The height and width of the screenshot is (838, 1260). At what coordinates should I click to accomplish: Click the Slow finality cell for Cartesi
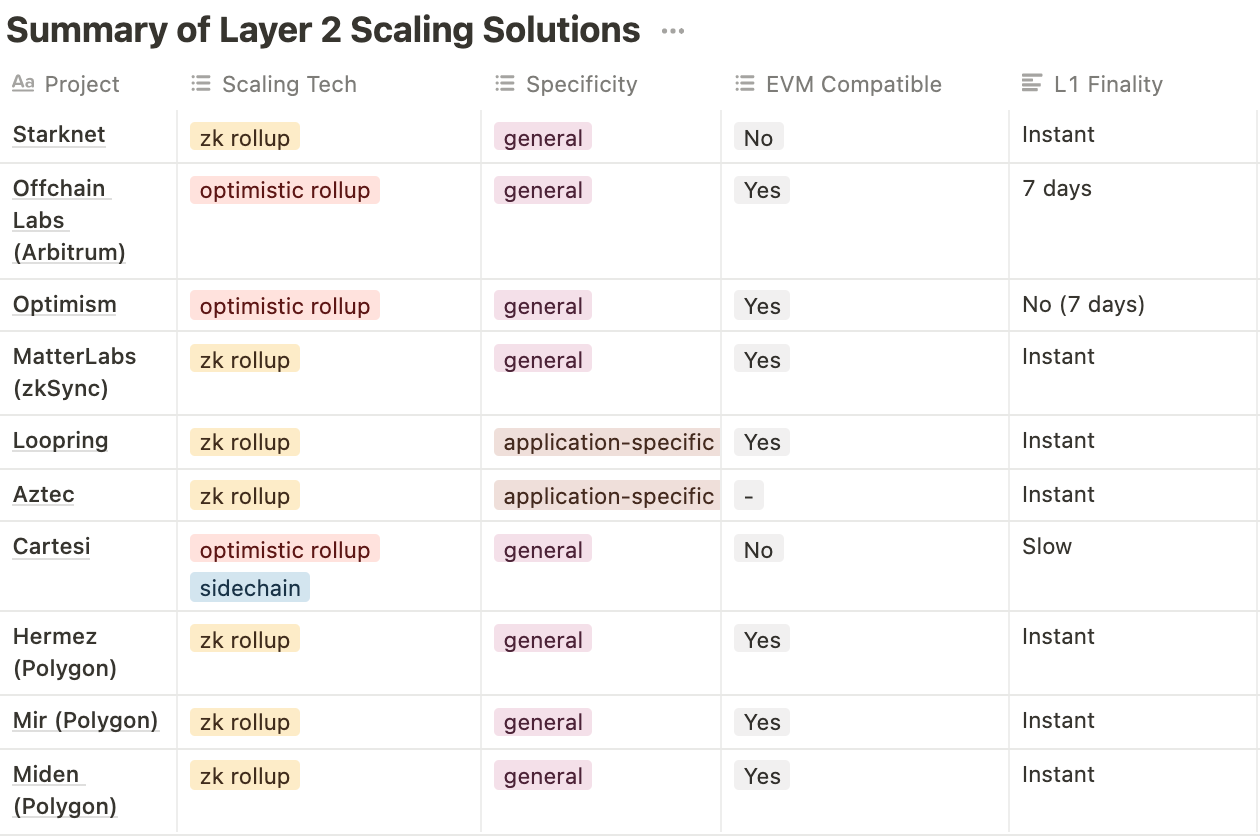[x=1047, y=547]
